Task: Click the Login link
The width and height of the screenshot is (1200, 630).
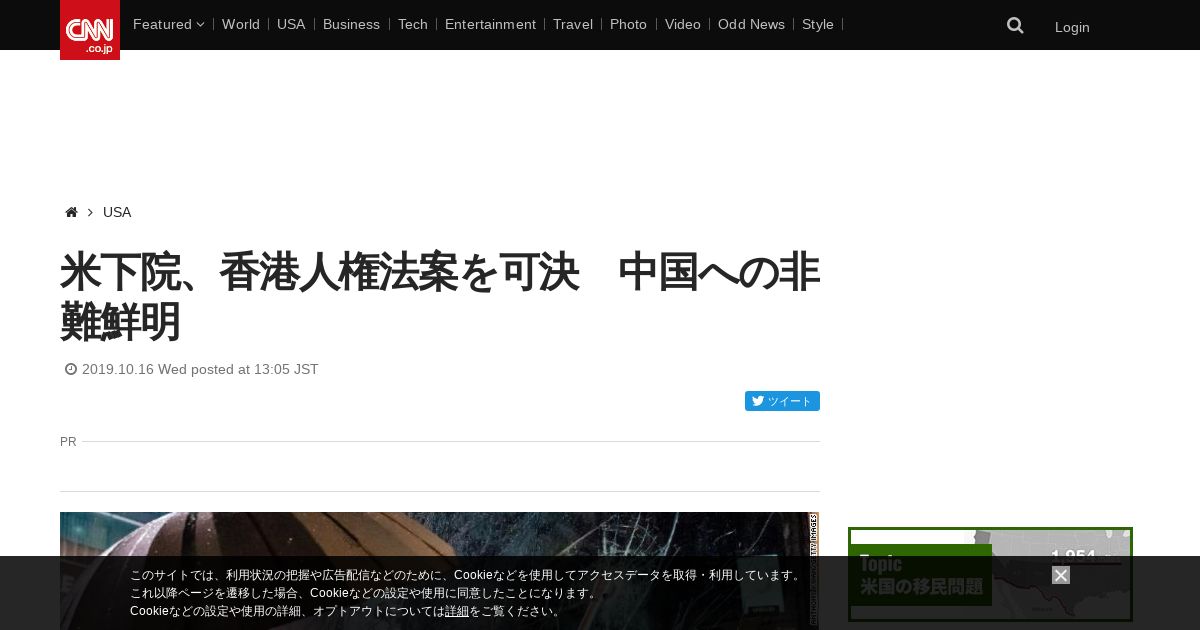Action: tap(1072, 27)
